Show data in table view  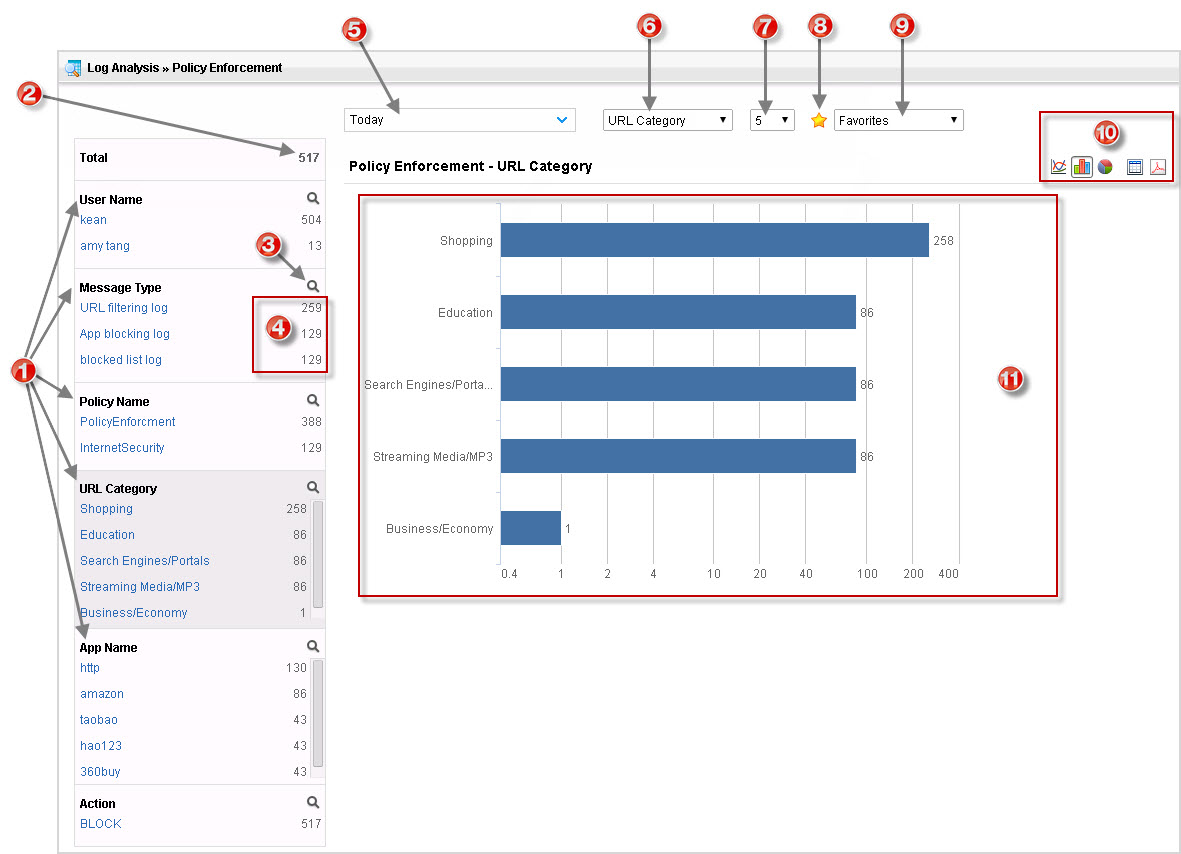click(x=1134, y=167)
